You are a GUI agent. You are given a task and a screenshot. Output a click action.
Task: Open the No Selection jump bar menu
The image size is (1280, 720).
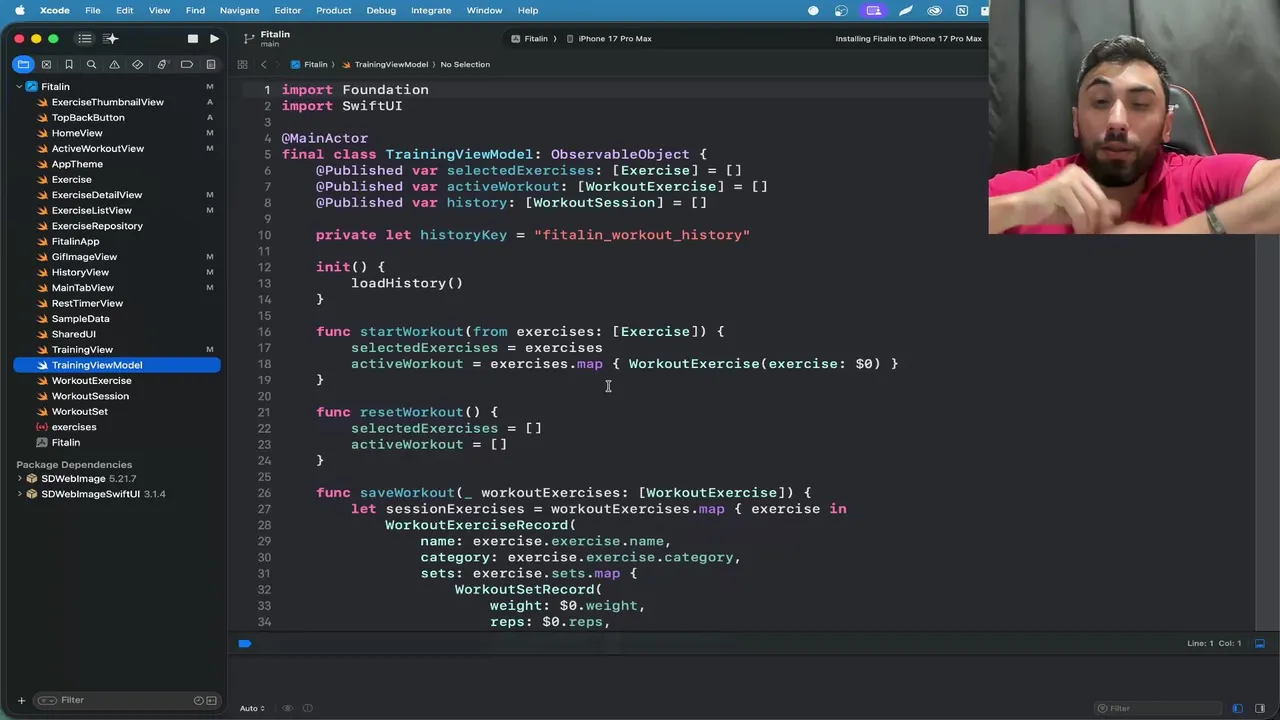click(x=465, y=64)
